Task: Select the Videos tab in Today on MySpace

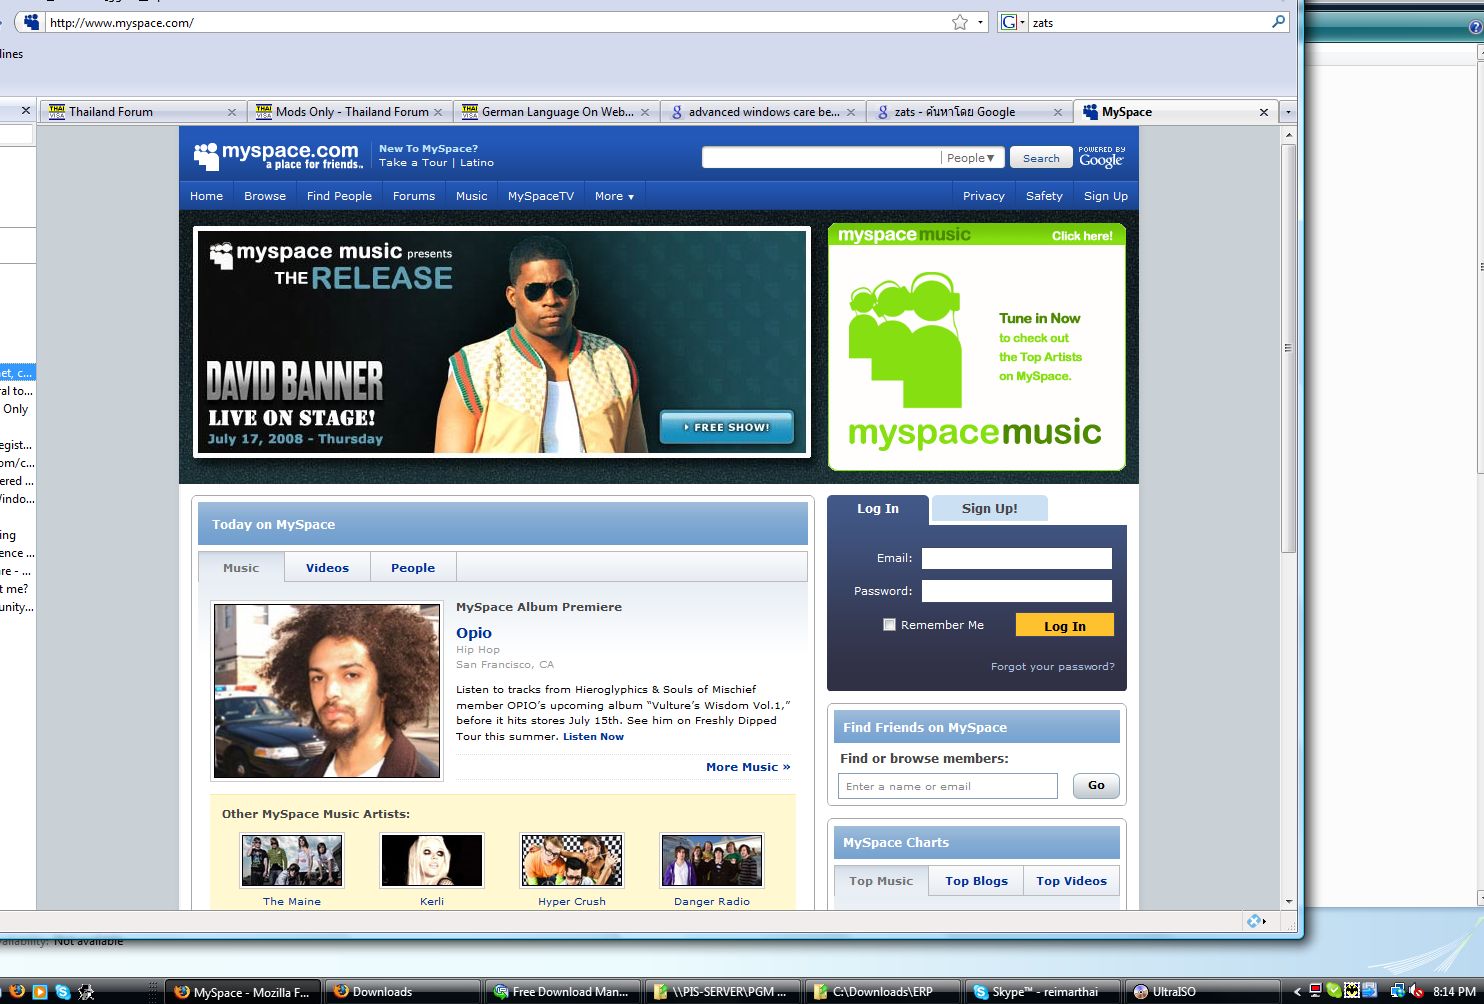Action: (x=327, y=567)
